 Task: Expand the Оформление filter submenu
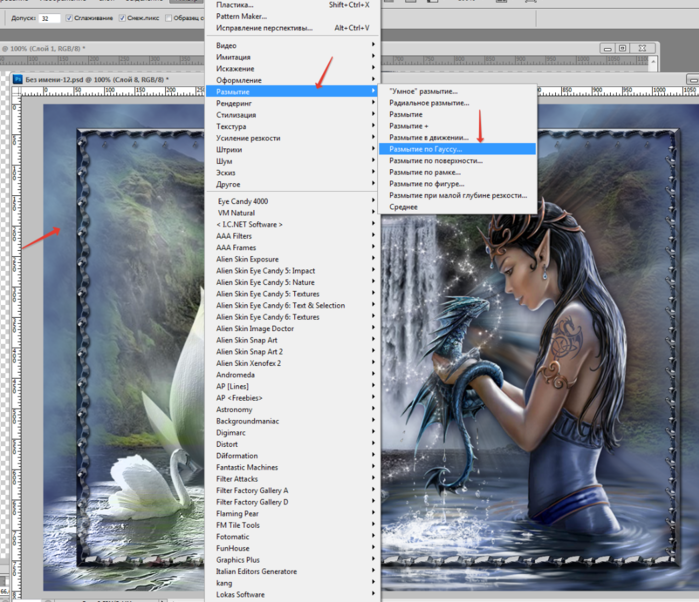click(293, 80)
